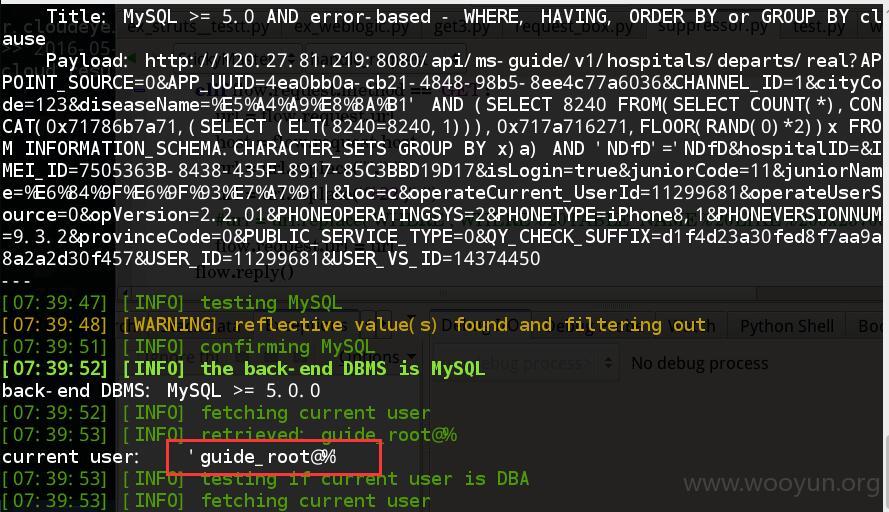Click 'testing if current user is DBA' line

click(266, 479)
